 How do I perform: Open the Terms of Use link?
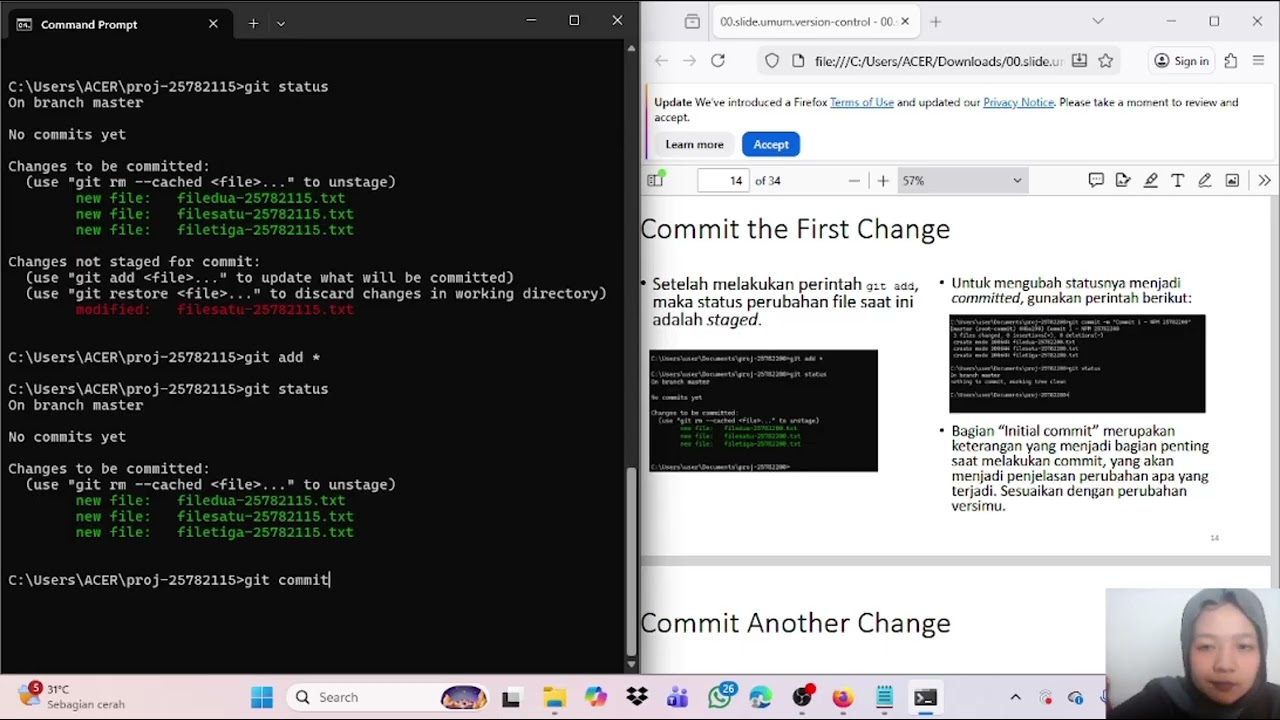861,102
